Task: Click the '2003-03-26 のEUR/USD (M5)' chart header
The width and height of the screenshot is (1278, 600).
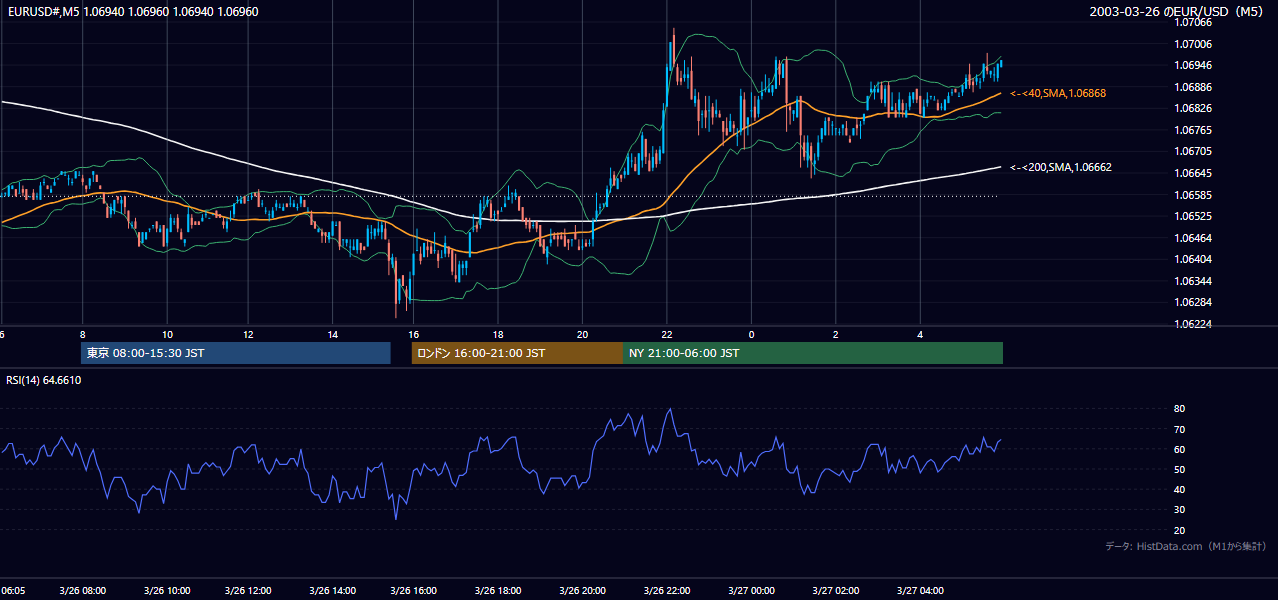Action: pos(1178,12)
